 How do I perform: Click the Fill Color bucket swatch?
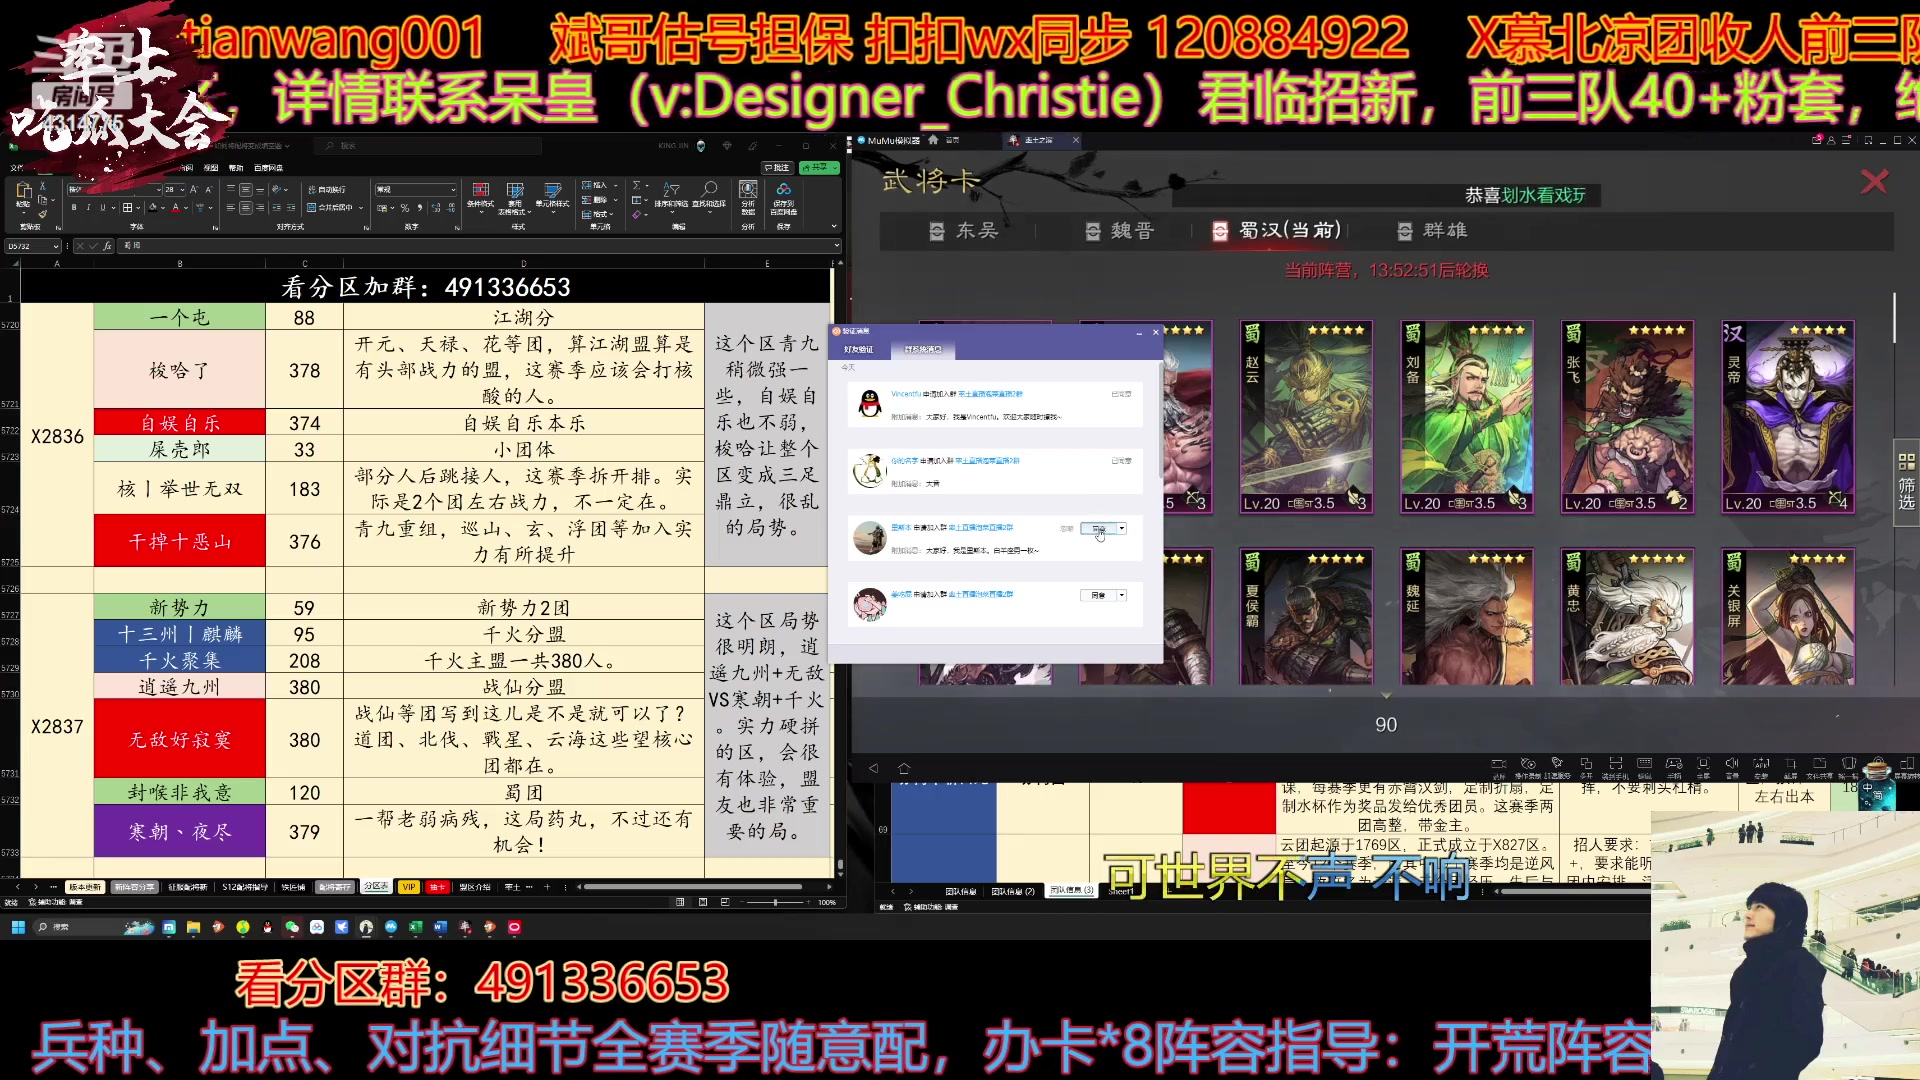[152, 207]
